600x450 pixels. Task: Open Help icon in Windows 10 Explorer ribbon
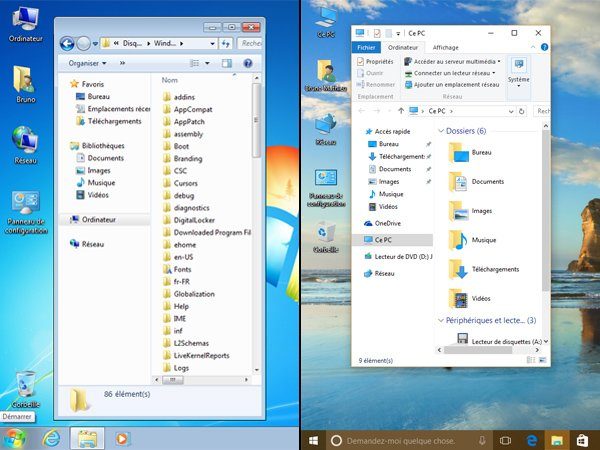(545, 47)
